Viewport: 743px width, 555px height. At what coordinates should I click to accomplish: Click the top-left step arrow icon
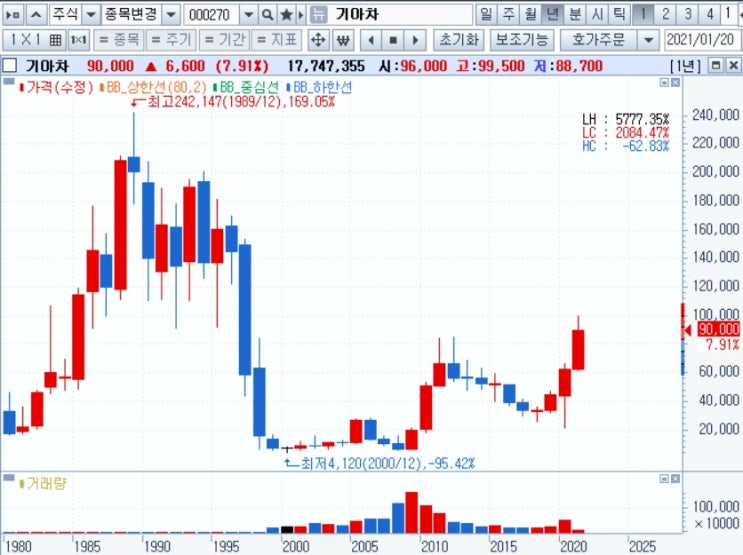pos(13,15)
